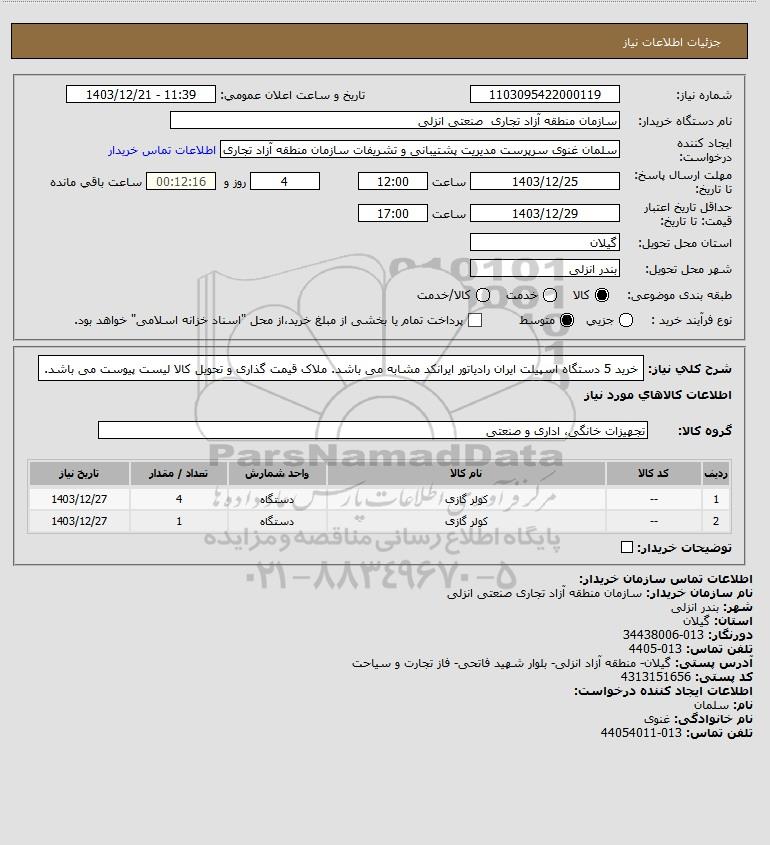Click the price validity time 17:00
Image resolution: width=770 pixels, height=845 pixels.
[x=393, y=213]
